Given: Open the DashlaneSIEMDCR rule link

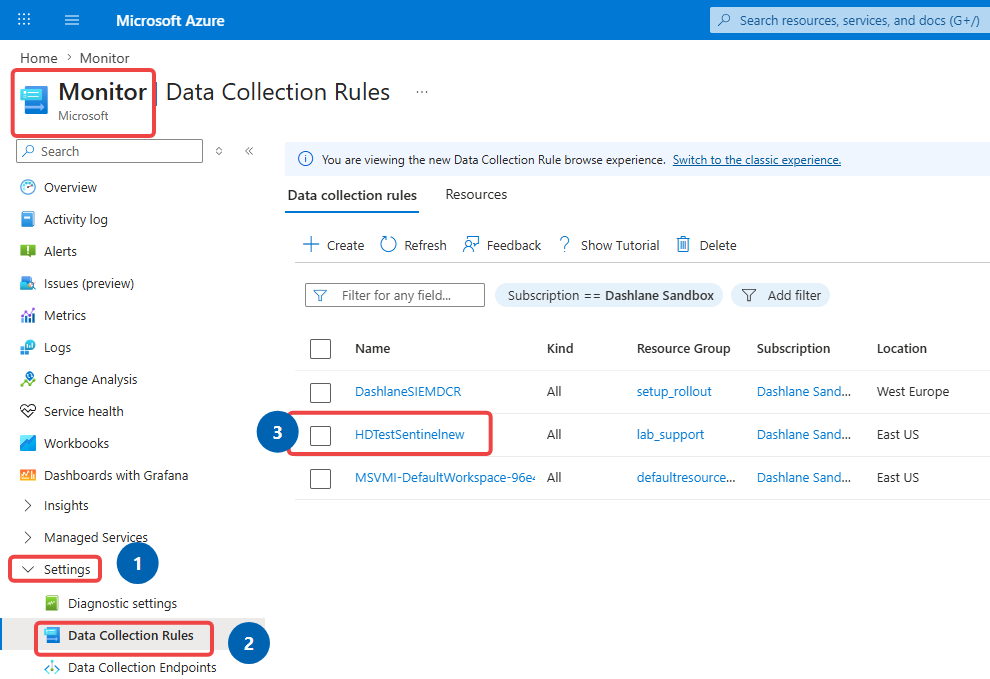Looking at the screenshot, I should [408, 392].
